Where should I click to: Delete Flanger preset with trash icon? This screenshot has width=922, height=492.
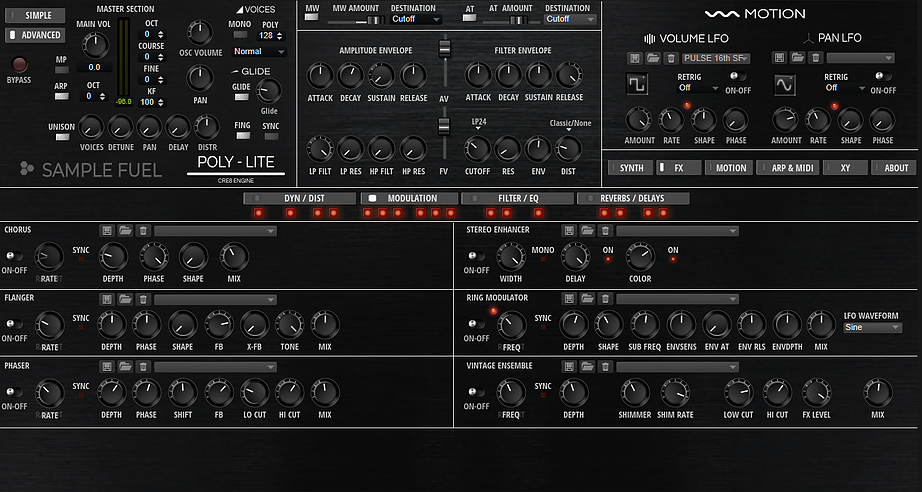click(x=142, y=299)
